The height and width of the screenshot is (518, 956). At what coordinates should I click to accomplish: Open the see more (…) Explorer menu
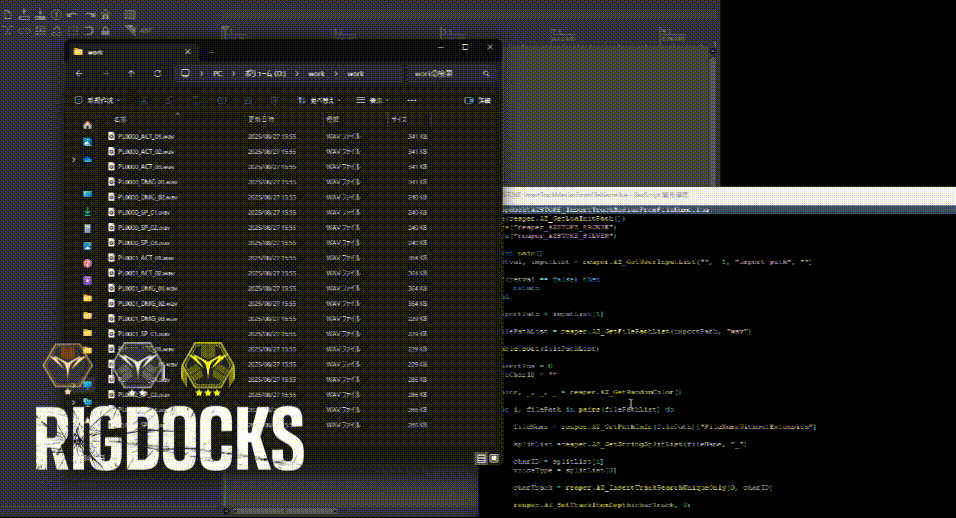pyautogui.click(x=412, y=100)
